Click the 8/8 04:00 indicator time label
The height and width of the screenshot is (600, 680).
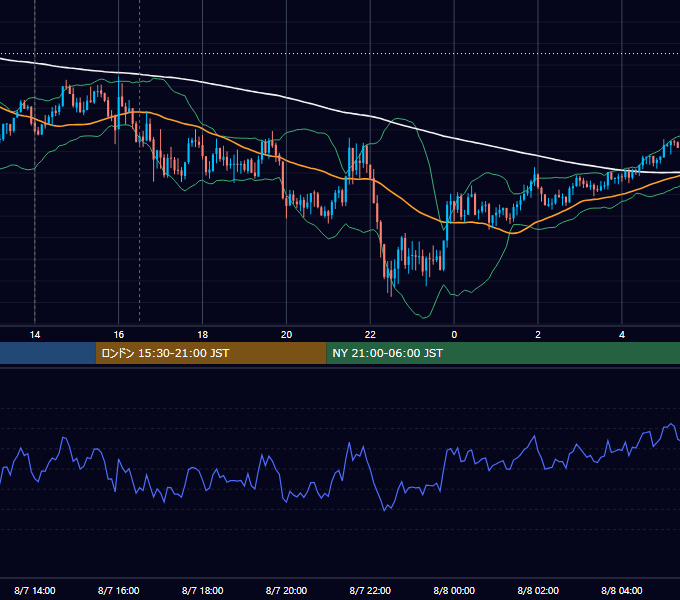point(622,590)
